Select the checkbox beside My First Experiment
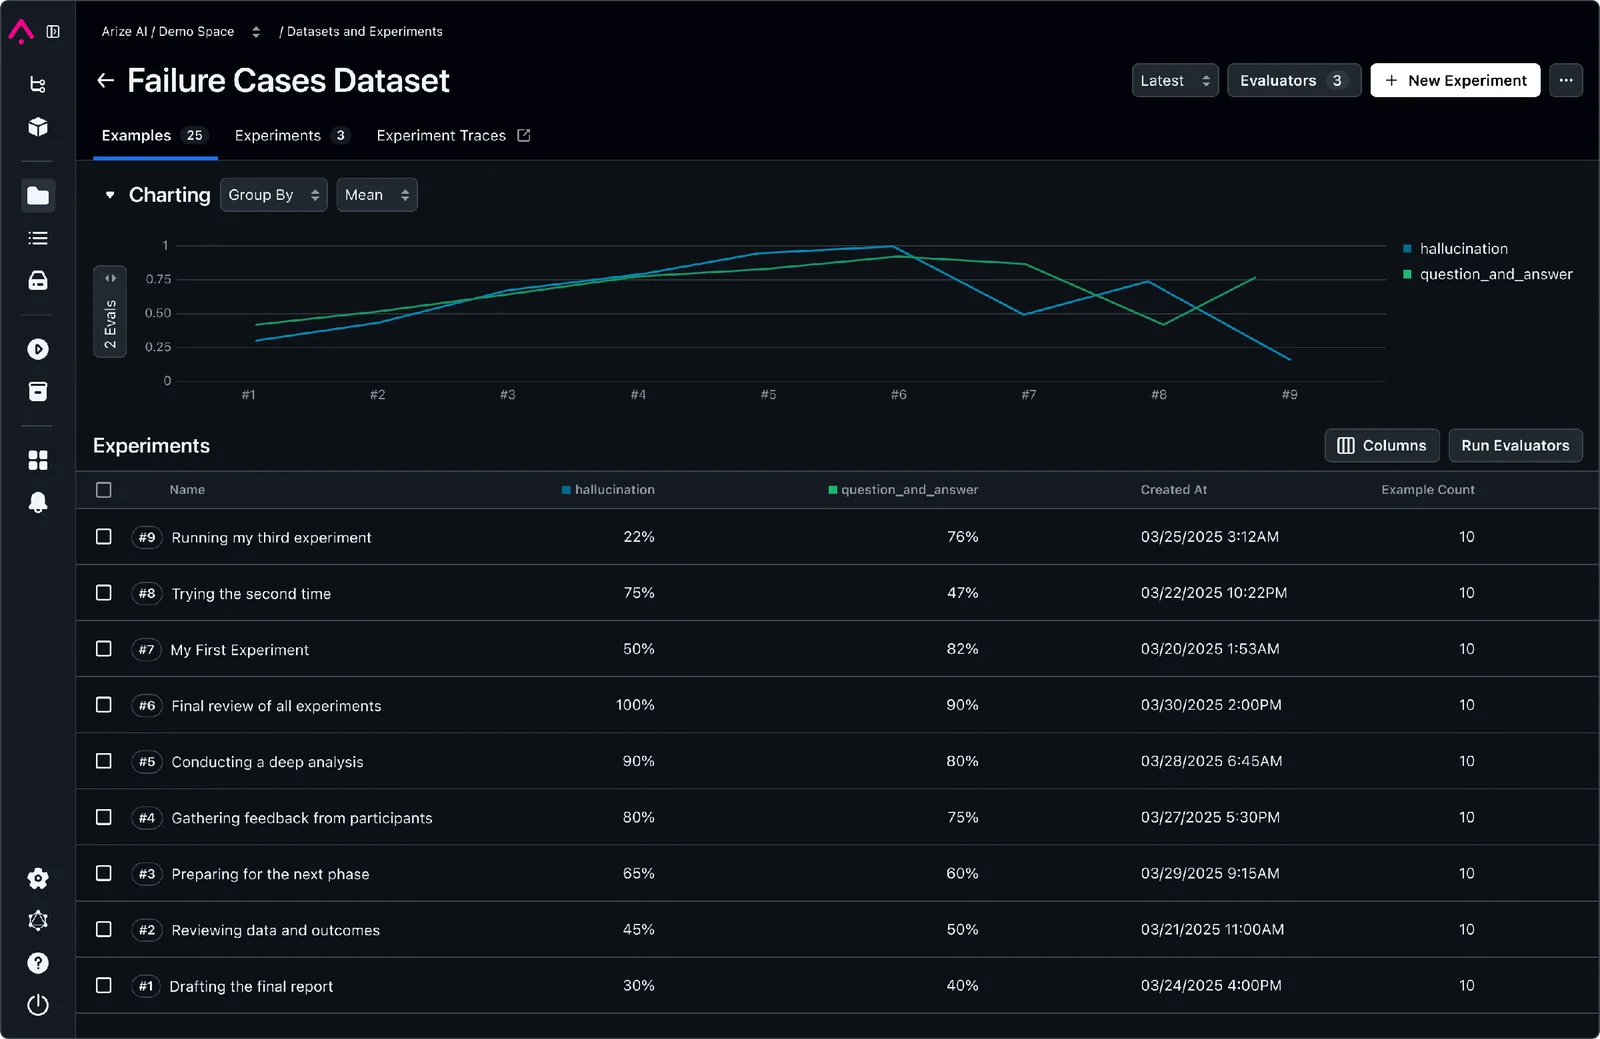Image resolution: width=1600 pixels, height=1039 pixels. click(x=104, y=648)
